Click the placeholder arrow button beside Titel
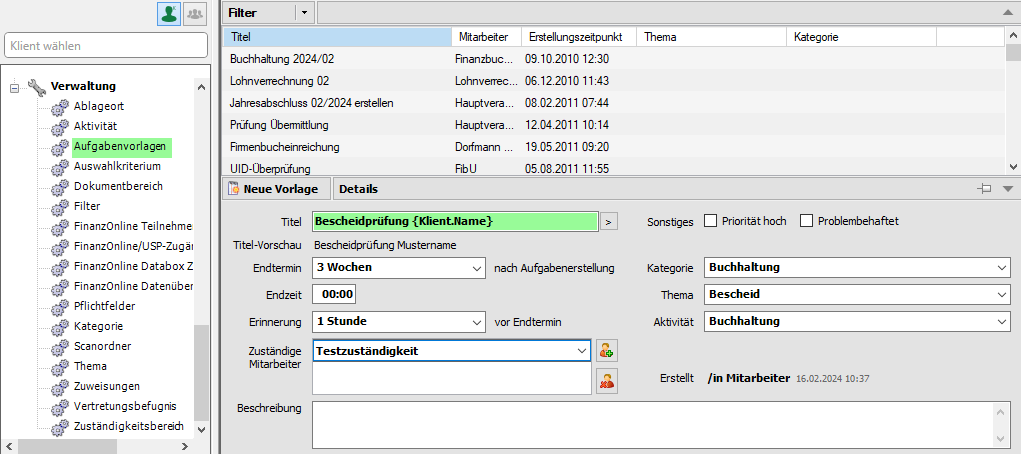Screen dimensions: 1021x454 [609, 221]
